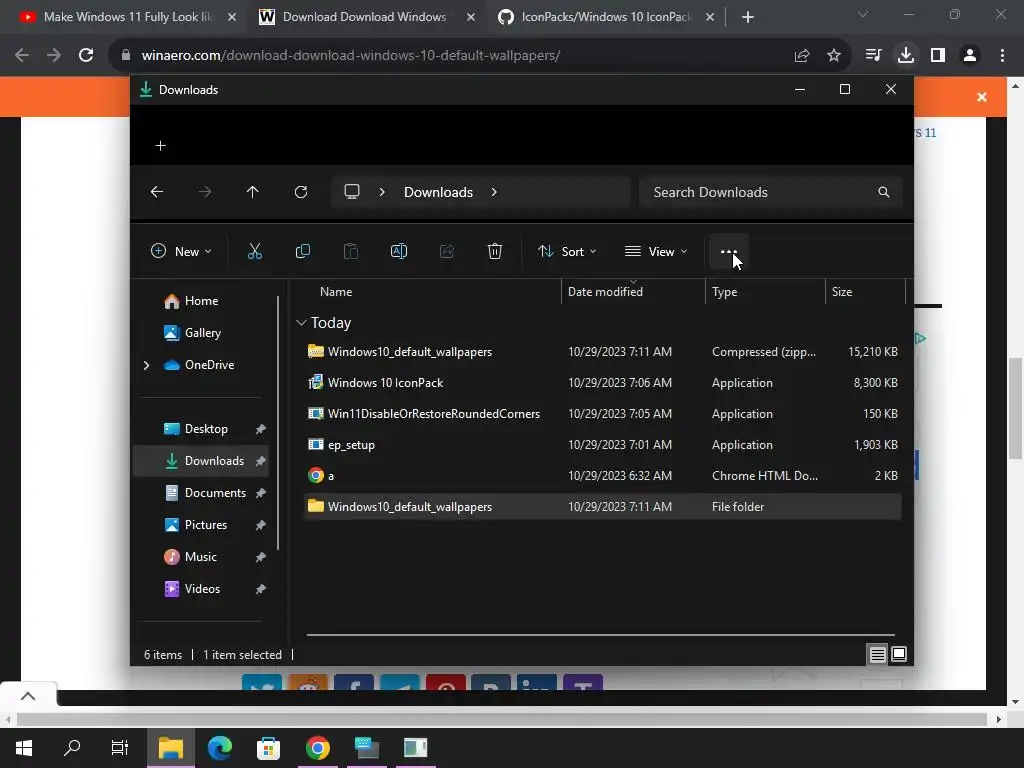Select Home in navigation pane
This screenshot has height=768, width=1024.
(202, 301)
